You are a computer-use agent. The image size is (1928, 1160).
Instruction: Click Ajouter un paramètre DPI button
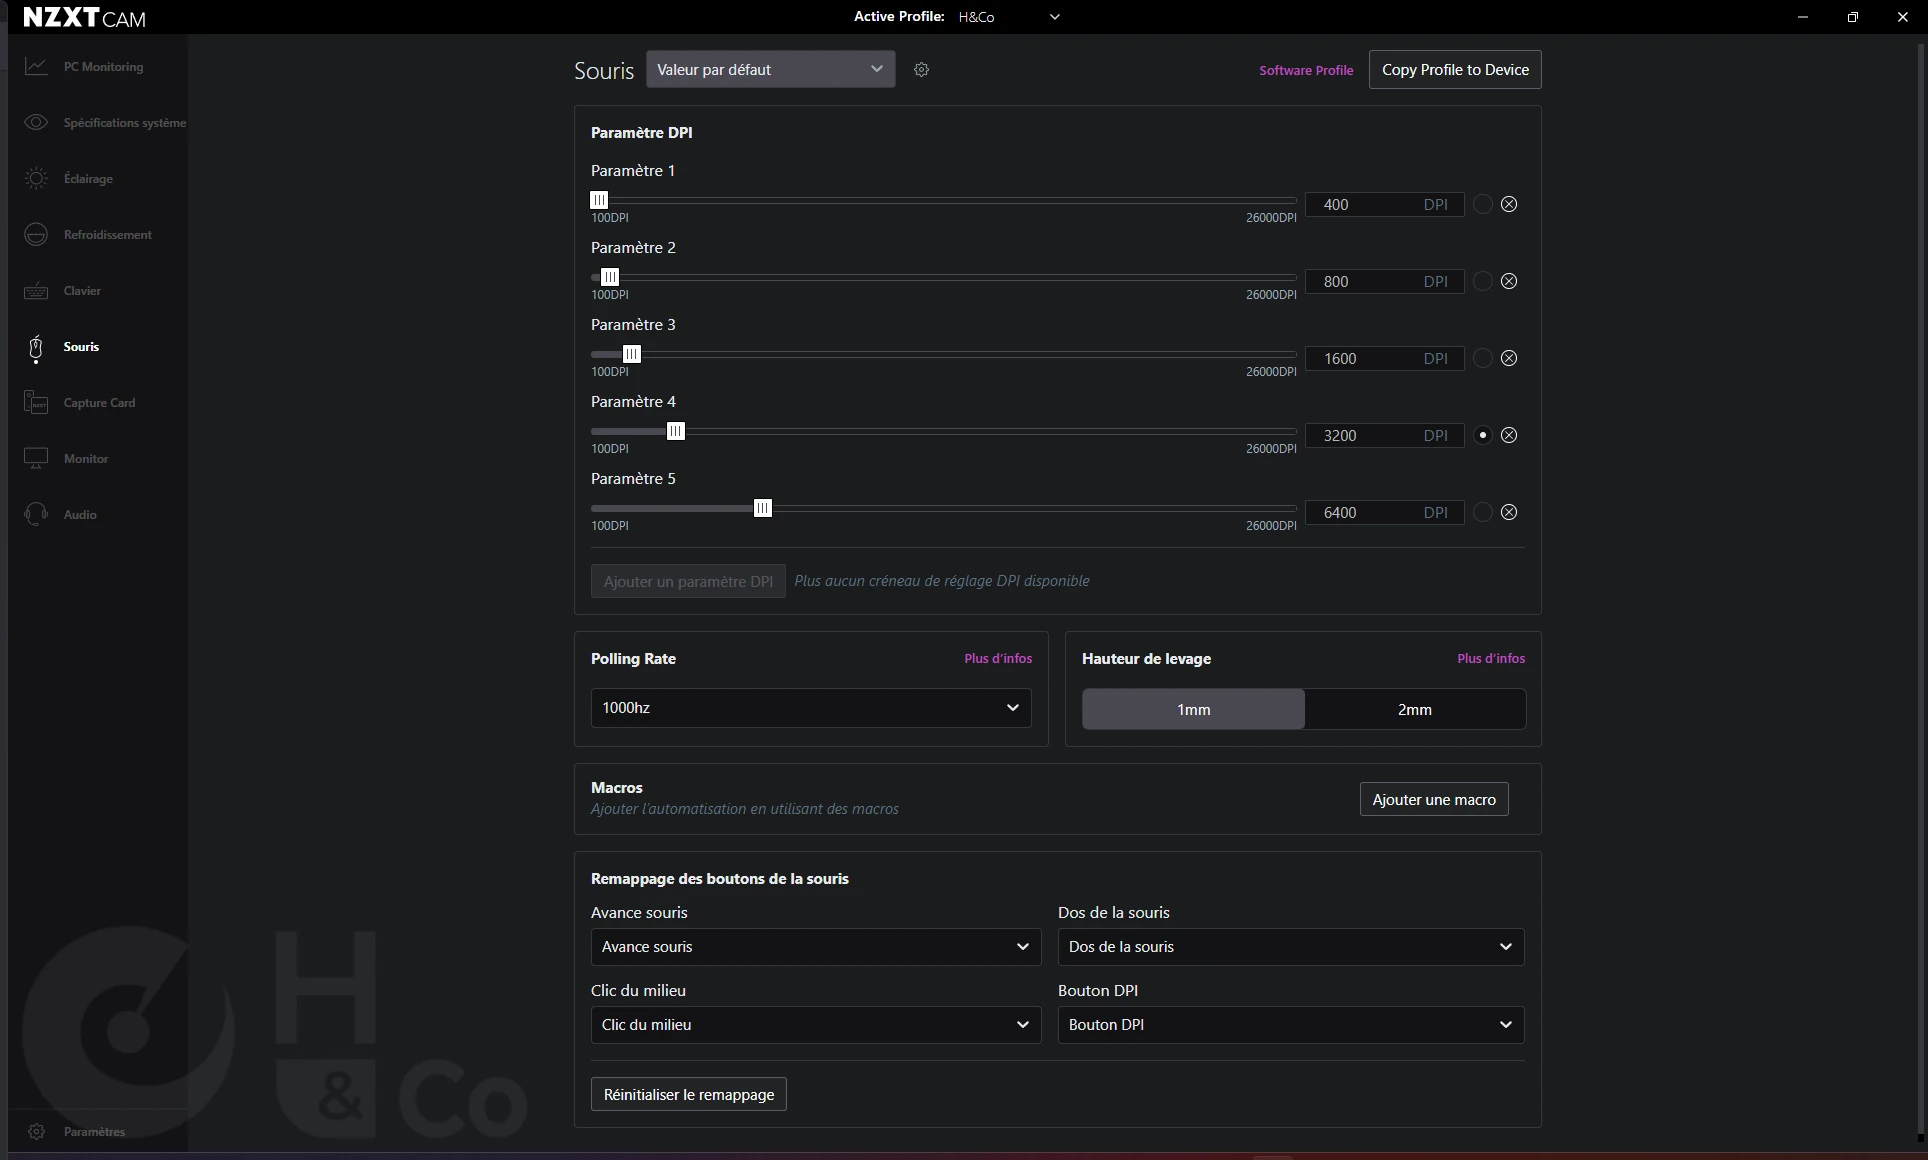(x=688, y=581)
